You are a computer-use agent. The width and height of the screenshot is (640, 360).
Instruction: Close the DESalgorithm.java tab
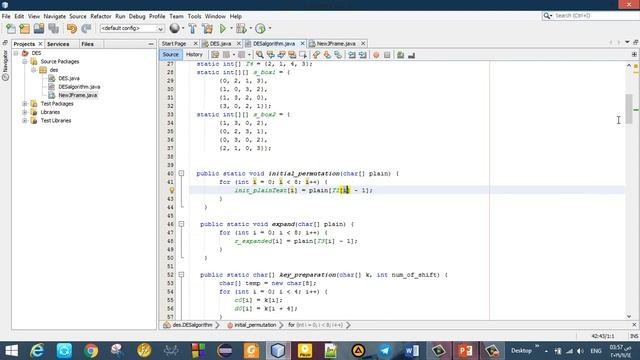coord(302,43)
